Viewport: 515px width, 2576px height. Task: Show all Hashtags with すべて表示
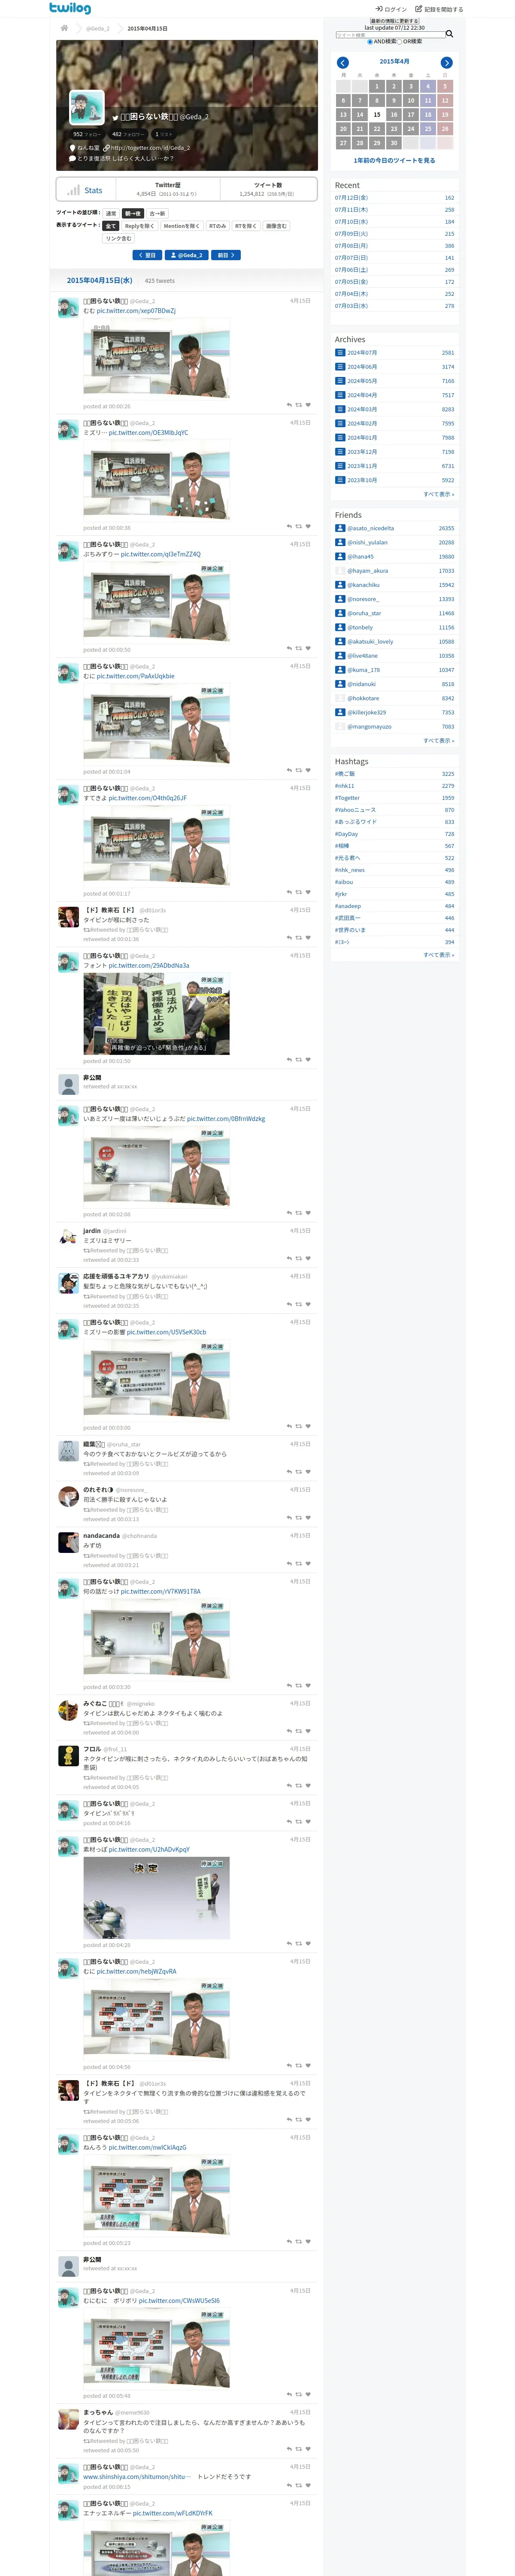tap(438, 955)
